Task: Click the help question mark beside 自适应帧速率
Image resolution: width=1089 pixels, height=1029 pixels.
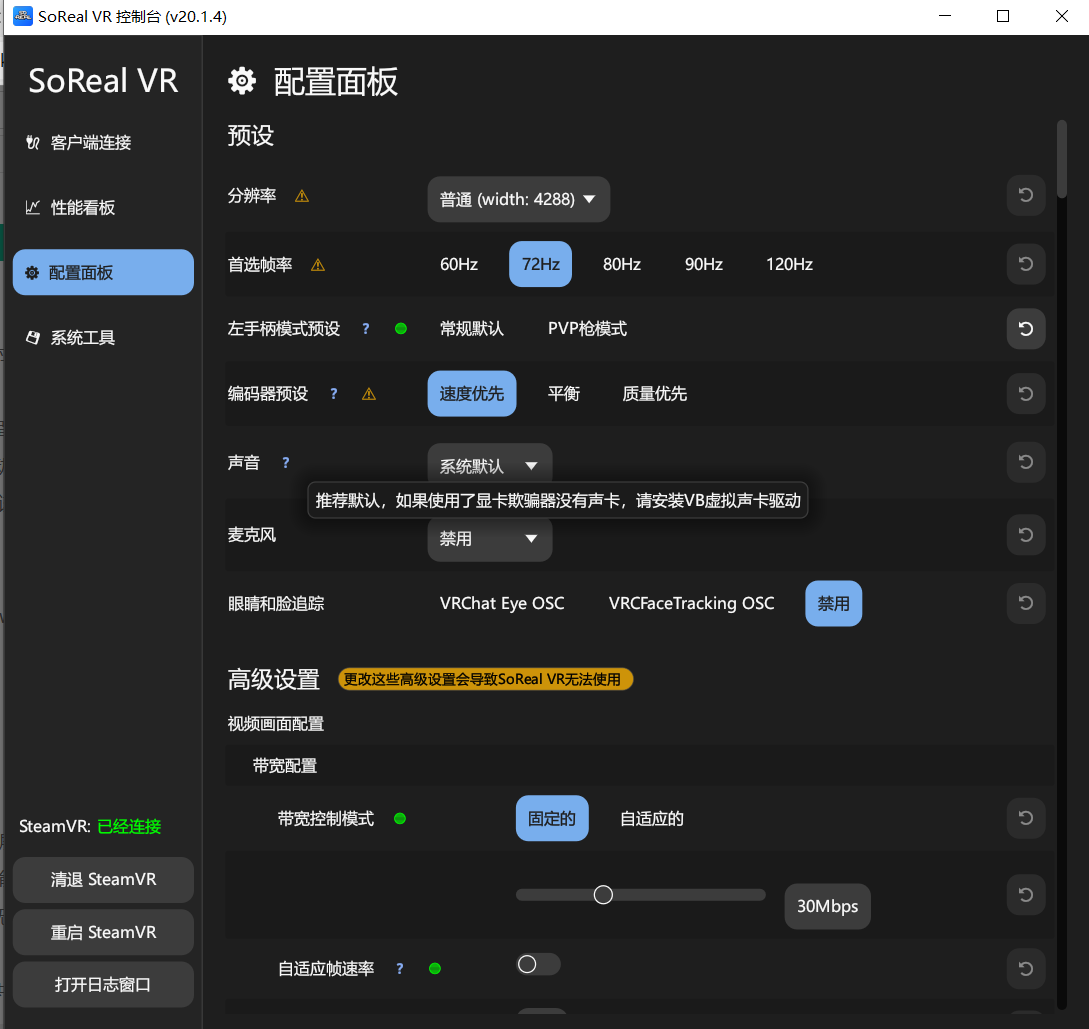Action: pos(399,969)
